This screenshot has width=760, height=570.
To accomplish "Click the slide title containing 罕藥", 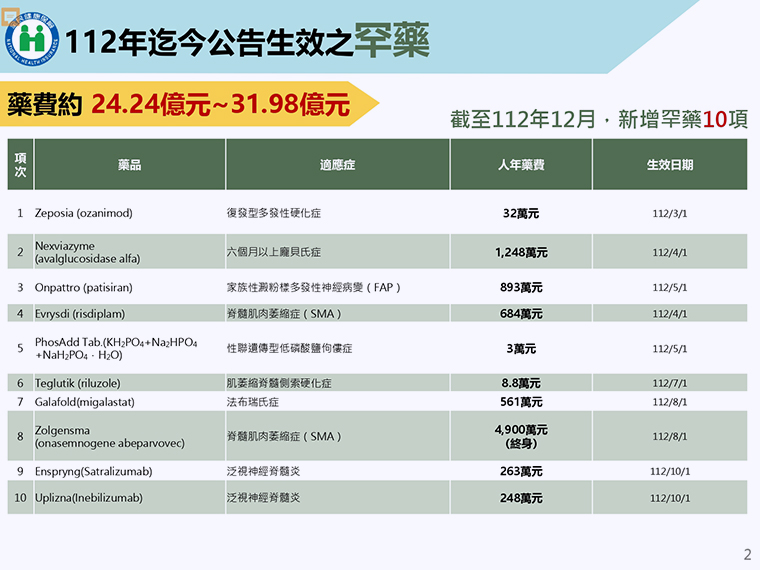I will pyautogui.click(x=248, y=41).
